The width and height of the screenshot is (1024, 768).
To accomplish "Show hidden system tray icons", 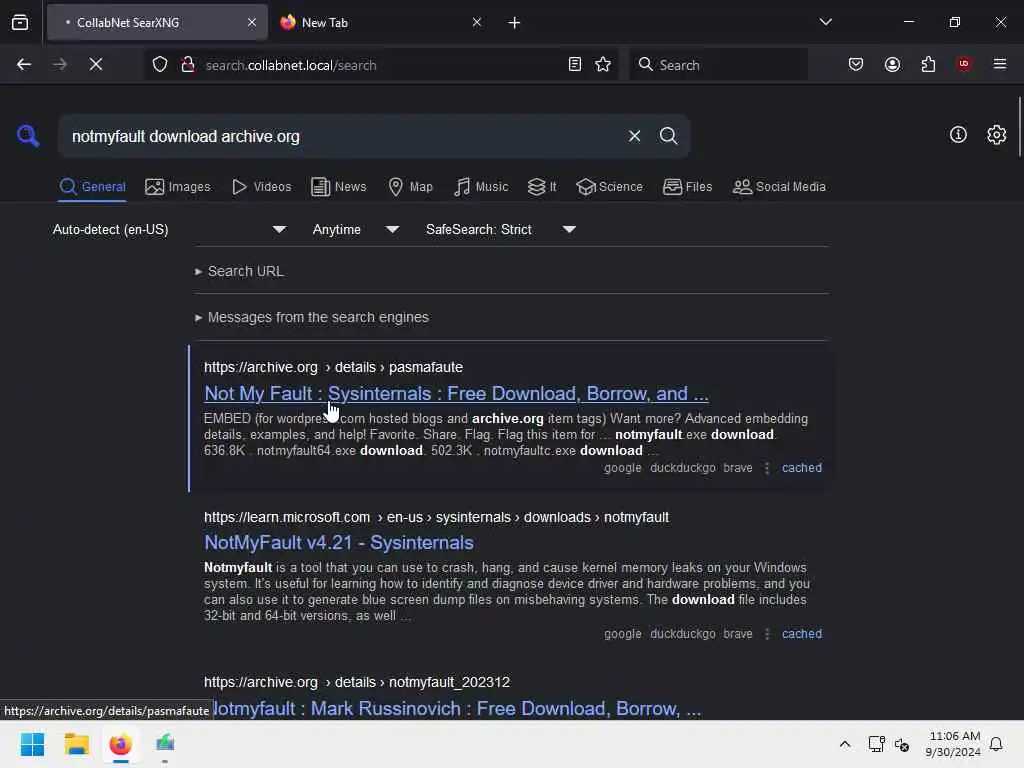I will (844, 744).
